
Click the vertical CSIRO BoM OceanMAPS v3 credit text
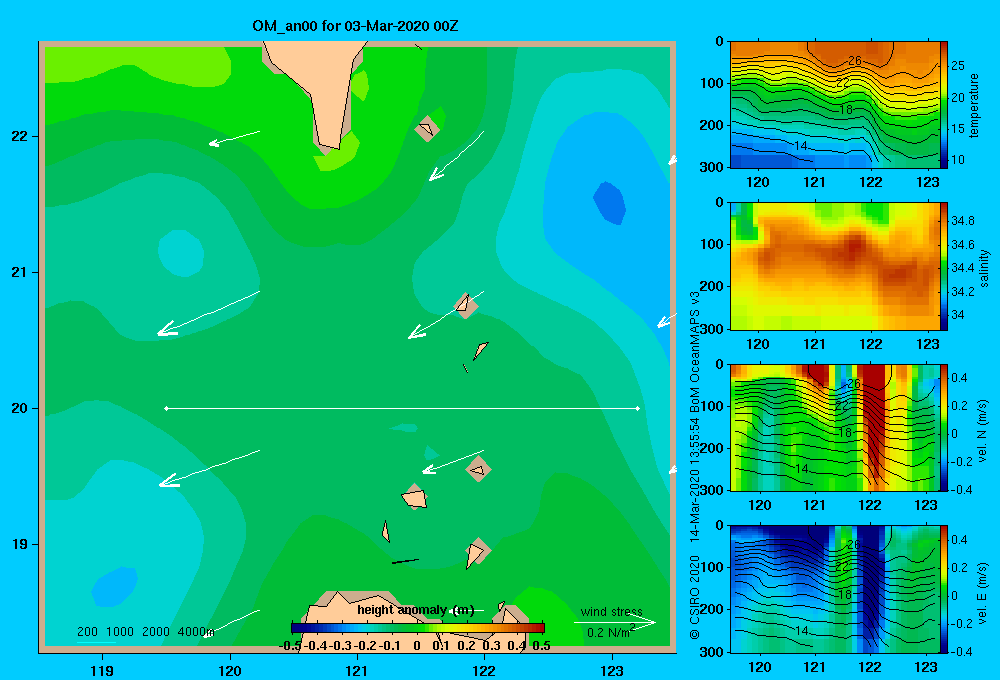tap(695, 465)
